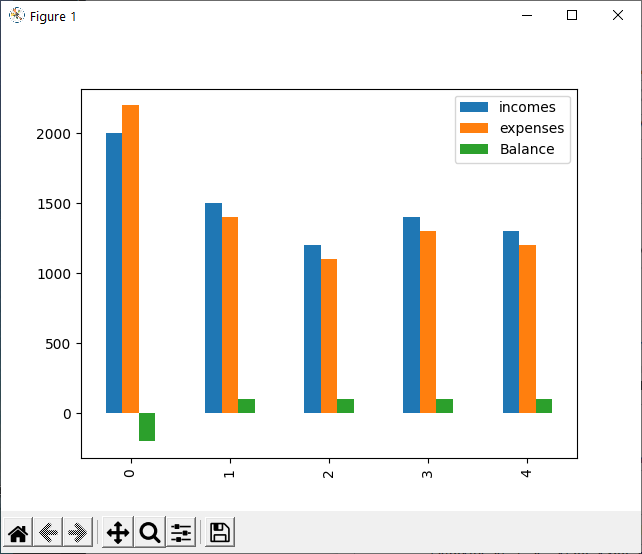This screenshot has width=642, height=554.
Task: Reset the plot to its original view with the Home icon
Action: (x=18, y=533)
